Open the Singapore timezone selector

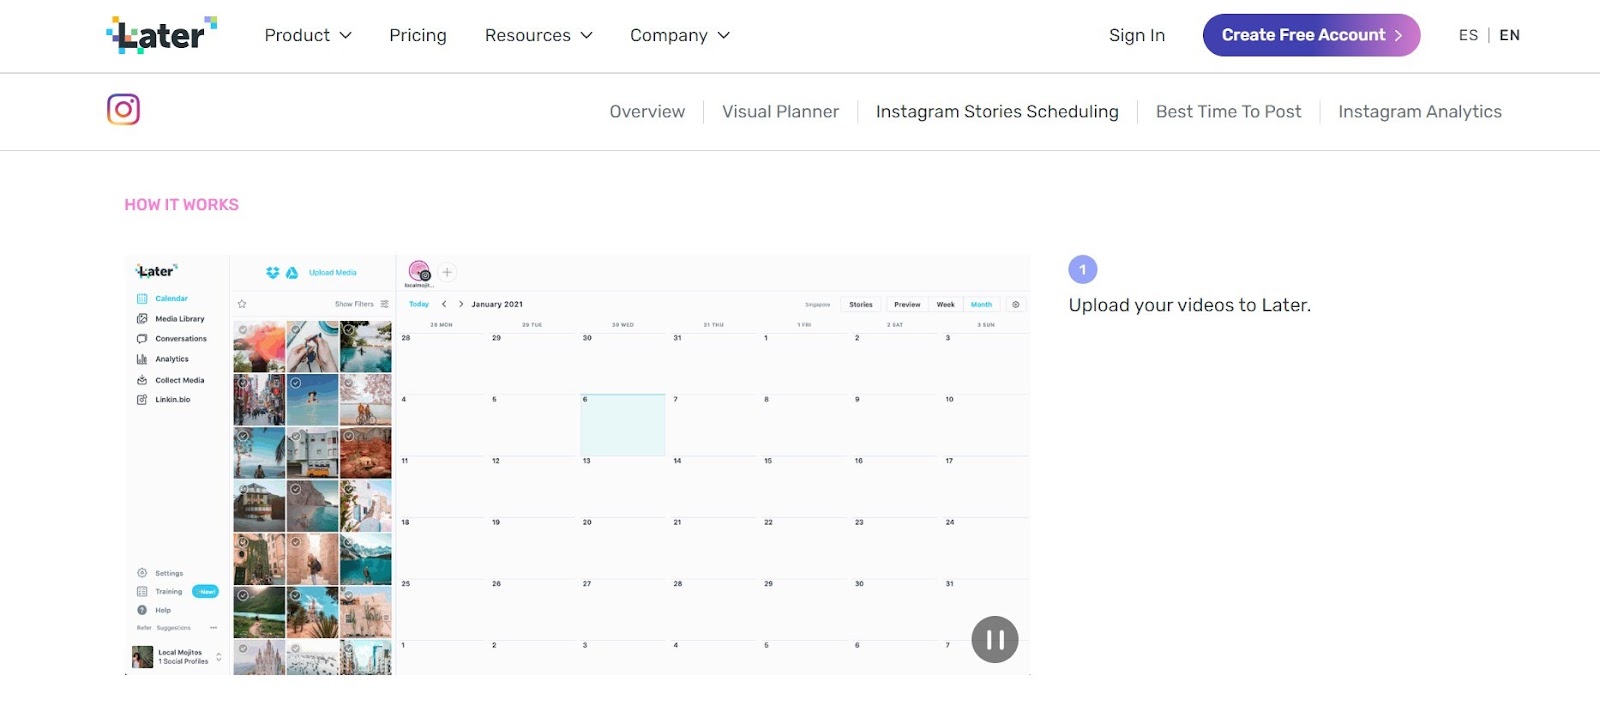[817, 304]
